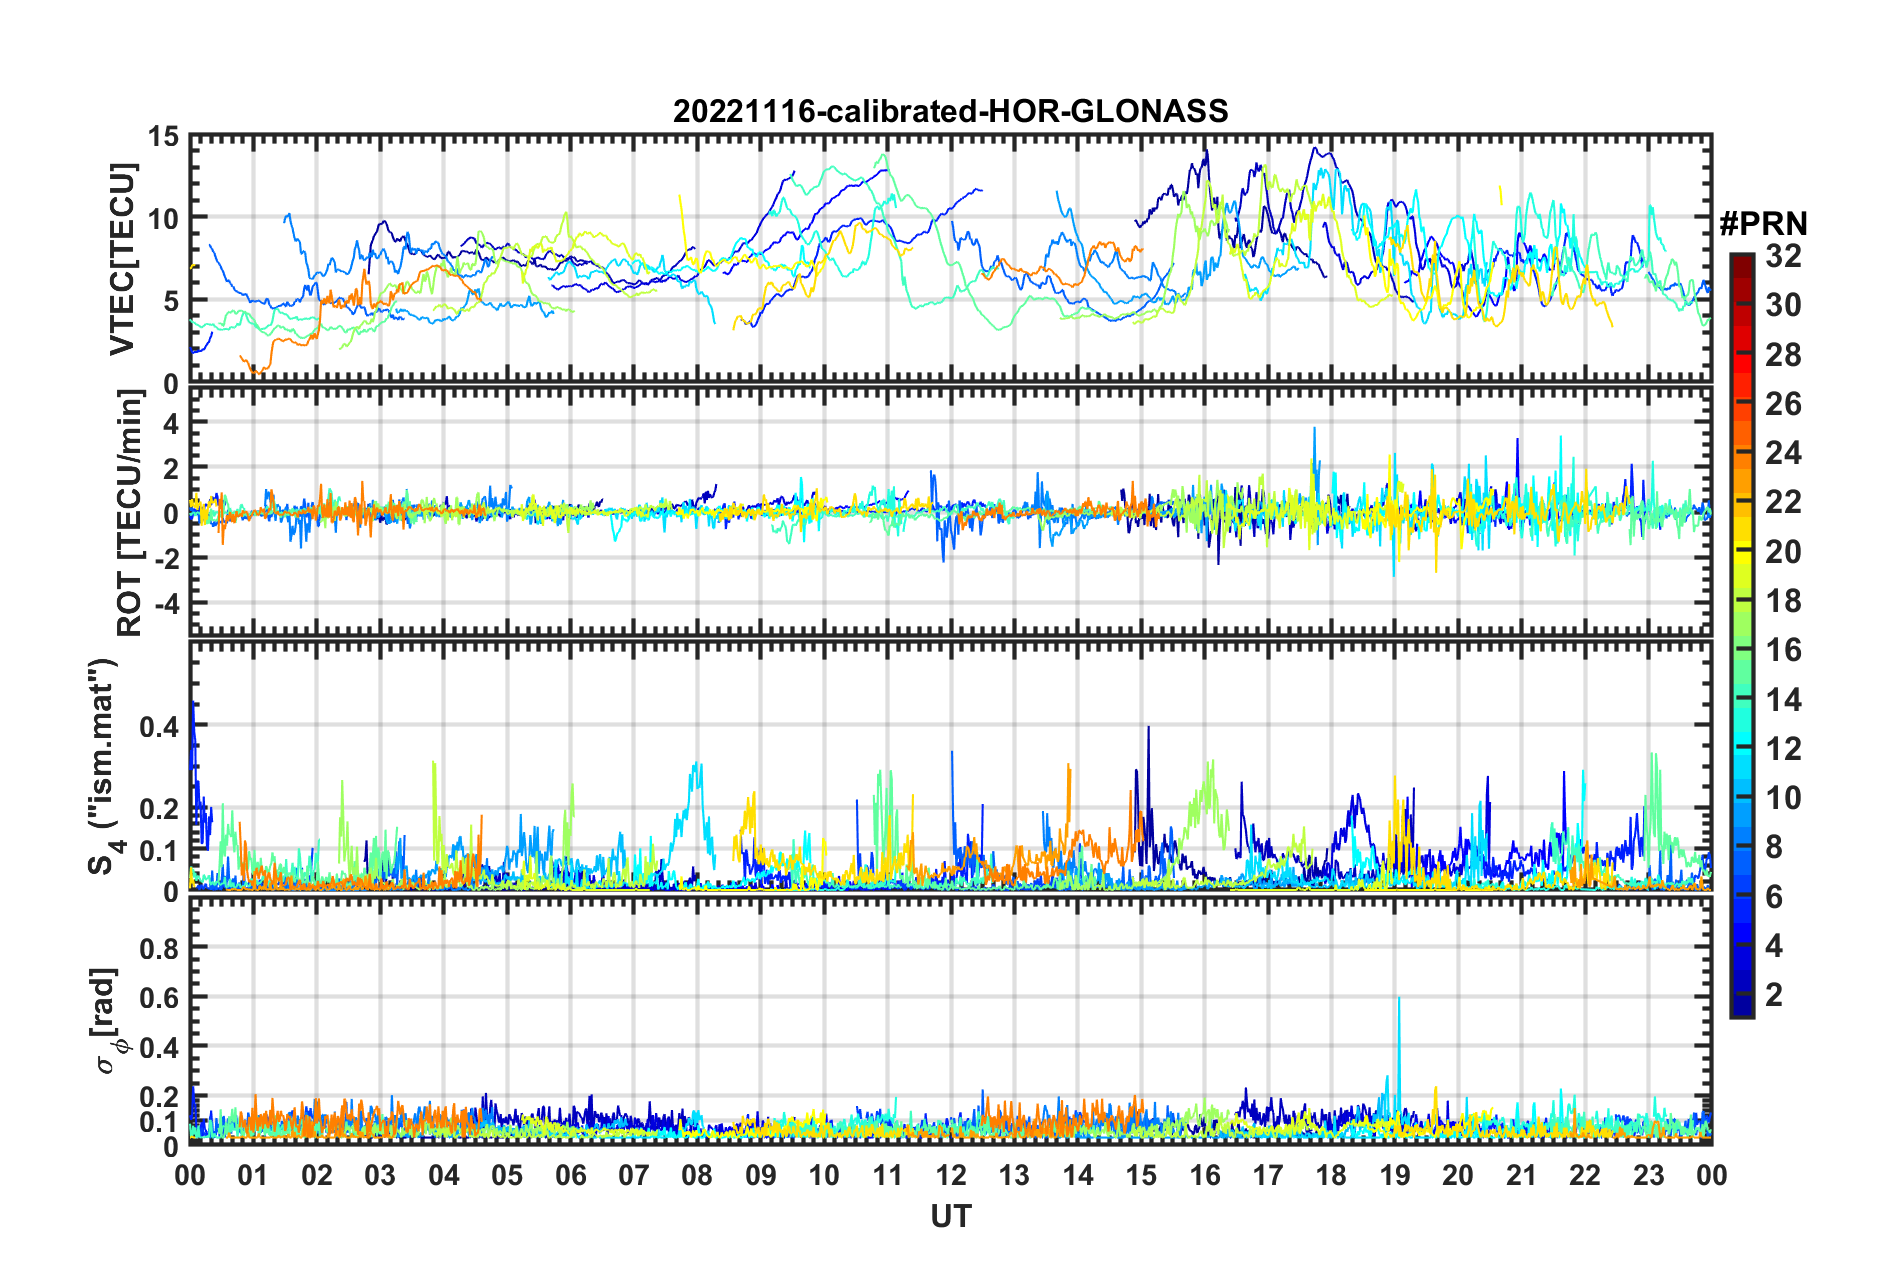The height and width of the screenshot is (1272, 1902).
Task: Click the plot title 20221116-calibrated-HOR-GLONASS
Action: pos(950,111)
